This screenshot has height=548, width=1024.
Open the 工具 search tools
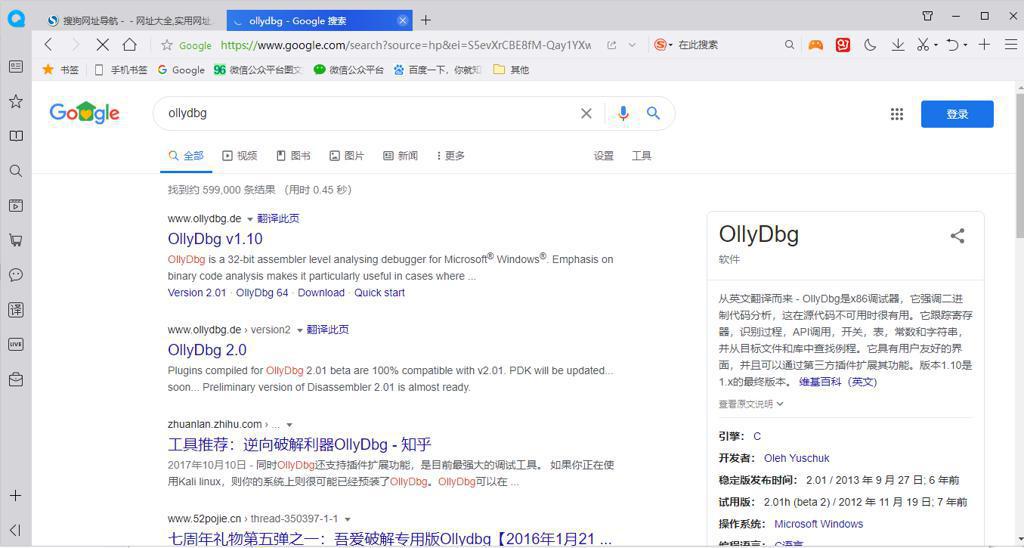coord(641,155)
